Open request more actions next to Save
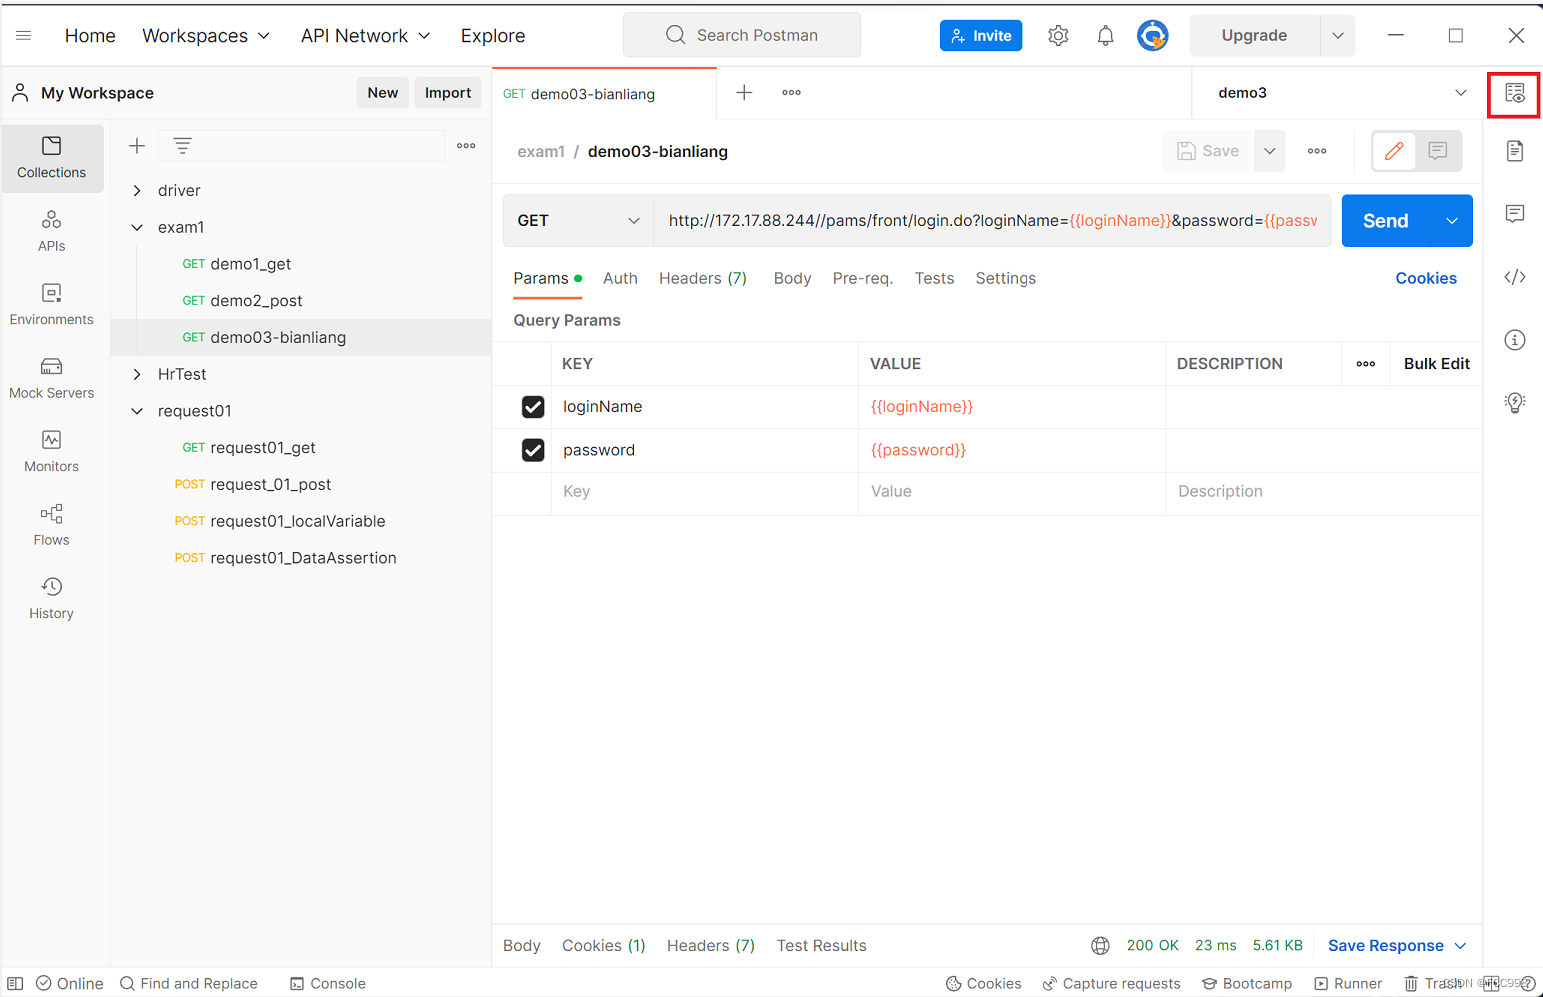1543x997 pixels. pos(1317,151)
